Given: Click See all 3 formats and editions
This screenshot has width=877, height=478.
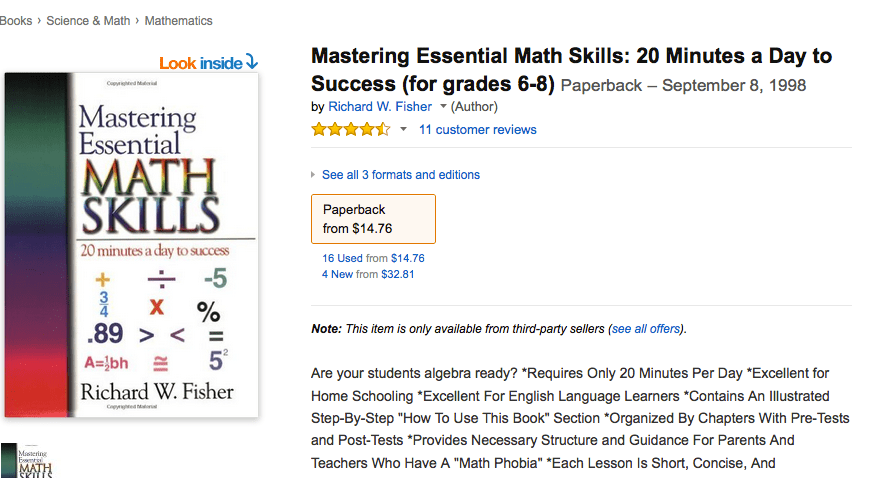Looking at the screenshot, I should 400,175.
